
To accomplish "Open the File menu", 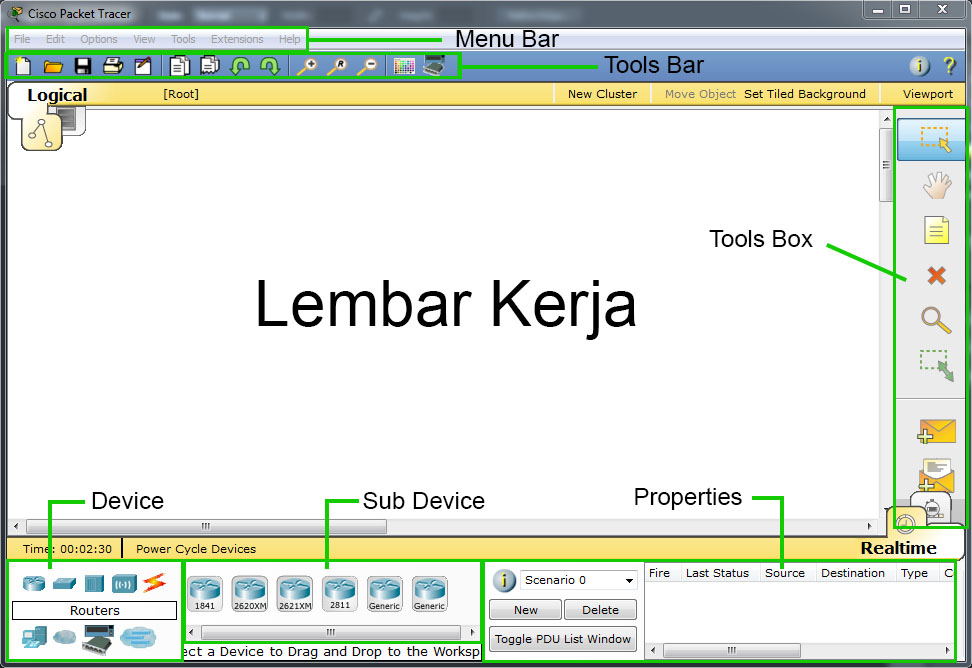I will (22, 39).
